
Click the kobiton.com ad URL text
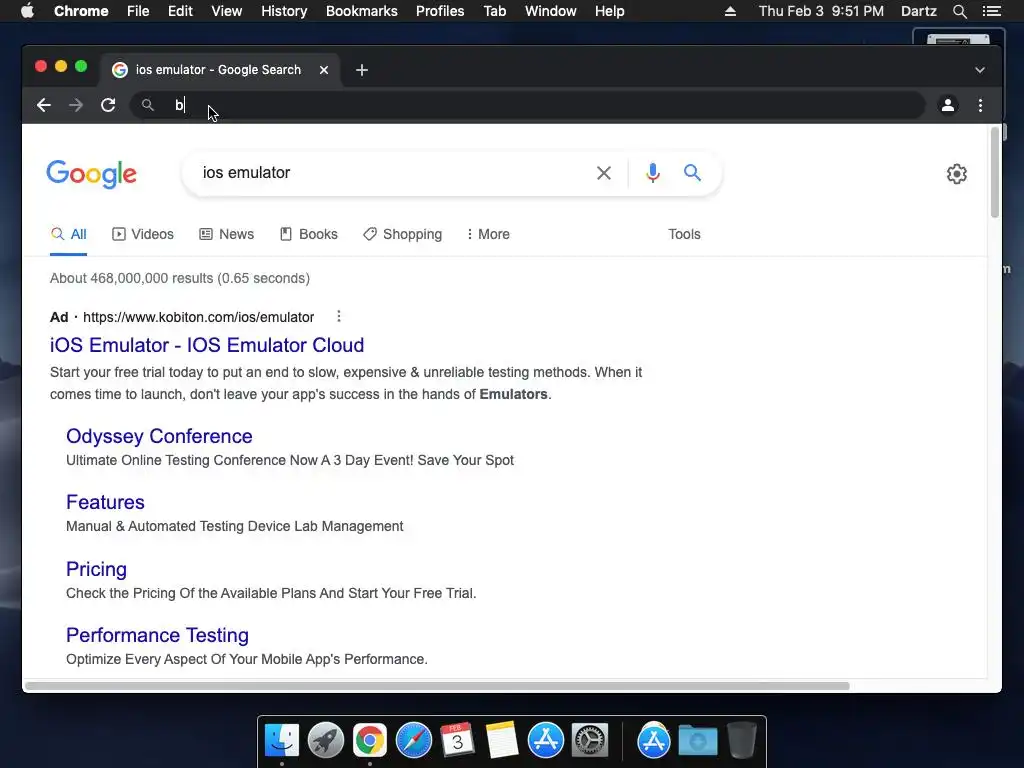coord(199,317)
